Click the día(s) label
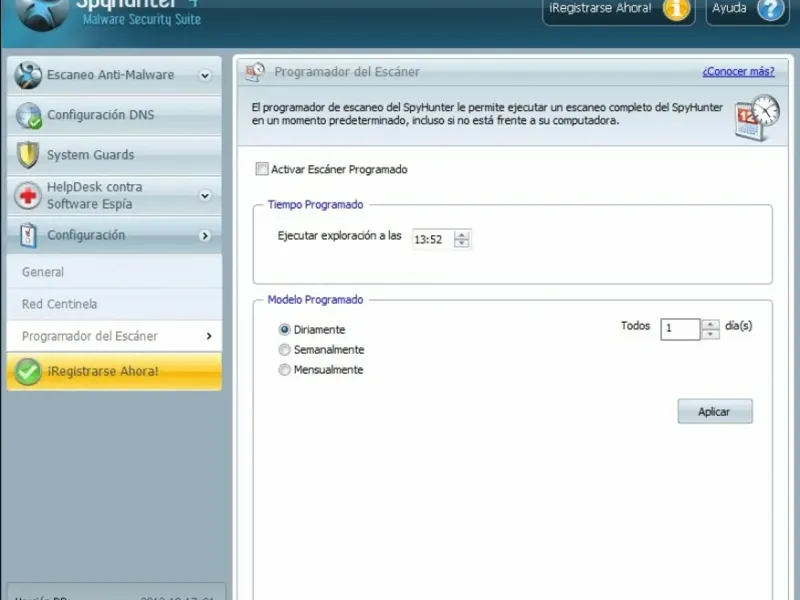Image resolution: width=800 pixels, height=600 pixels. pos(738,326)
